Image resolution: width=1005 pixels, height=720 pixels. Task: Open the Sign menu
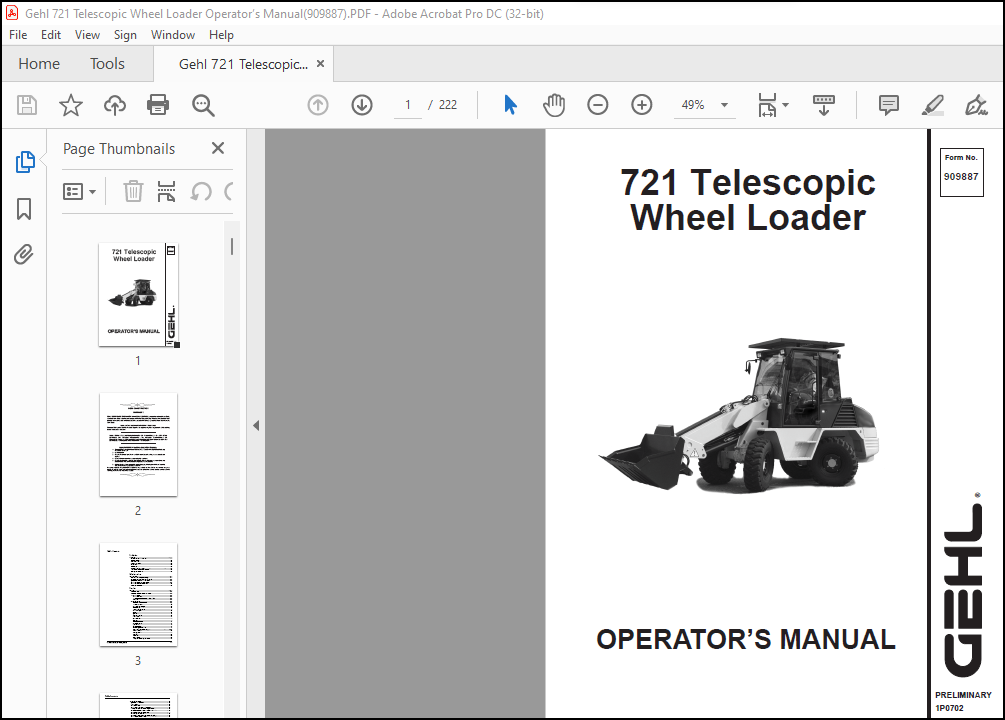pyautogui.click(x=125, y=35)
